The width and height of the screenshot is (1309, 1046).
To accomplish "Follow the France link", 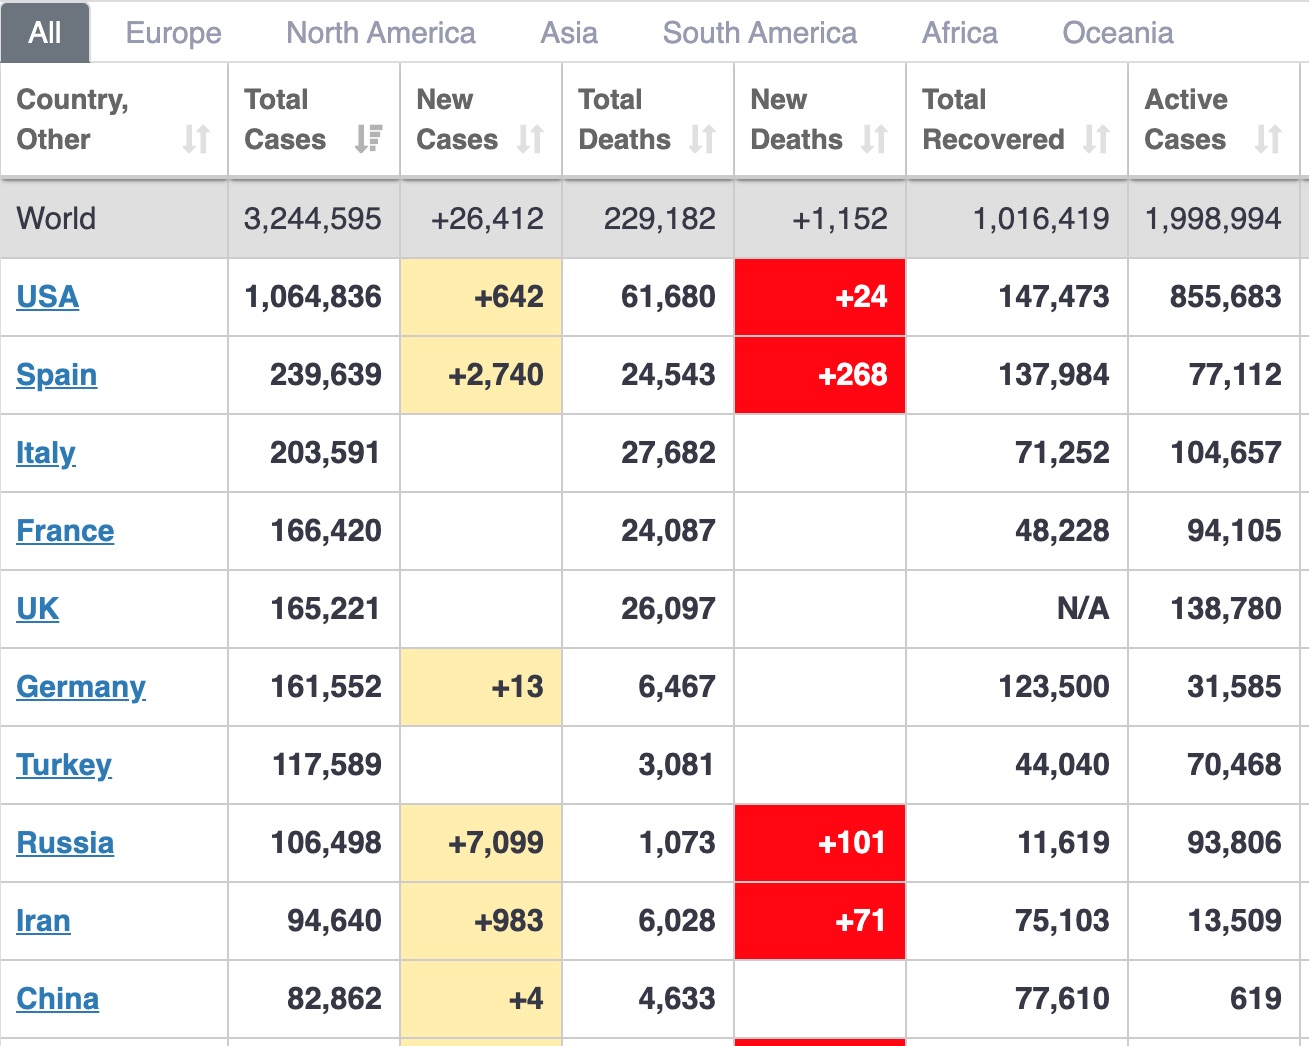I will pyautogui.click(x=65, y=531).
